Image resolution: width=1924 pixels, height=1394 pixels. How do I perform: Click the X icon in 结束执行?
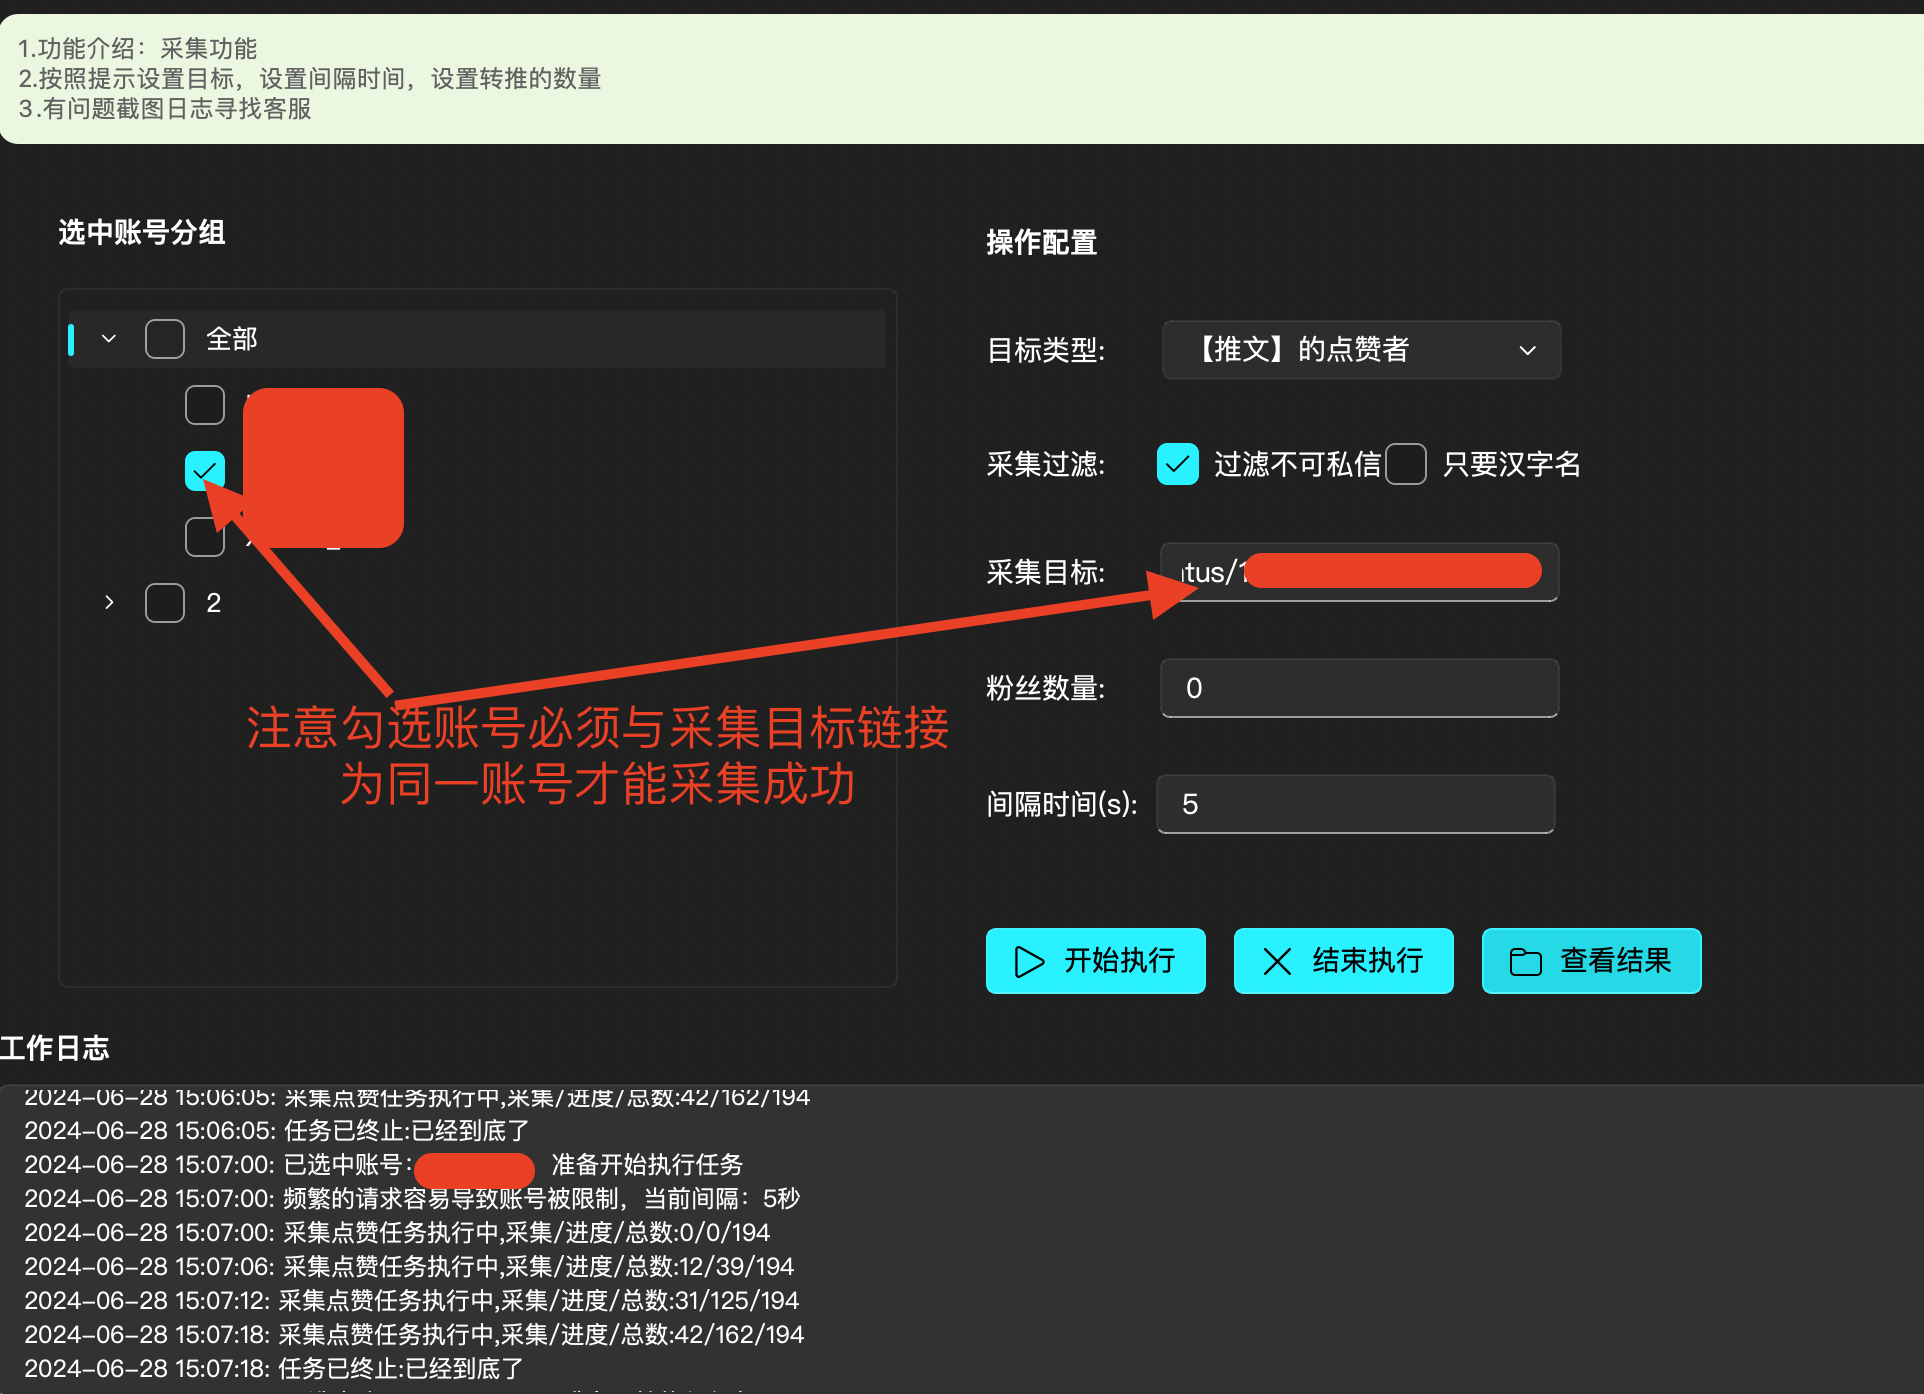click(1277, 961)
